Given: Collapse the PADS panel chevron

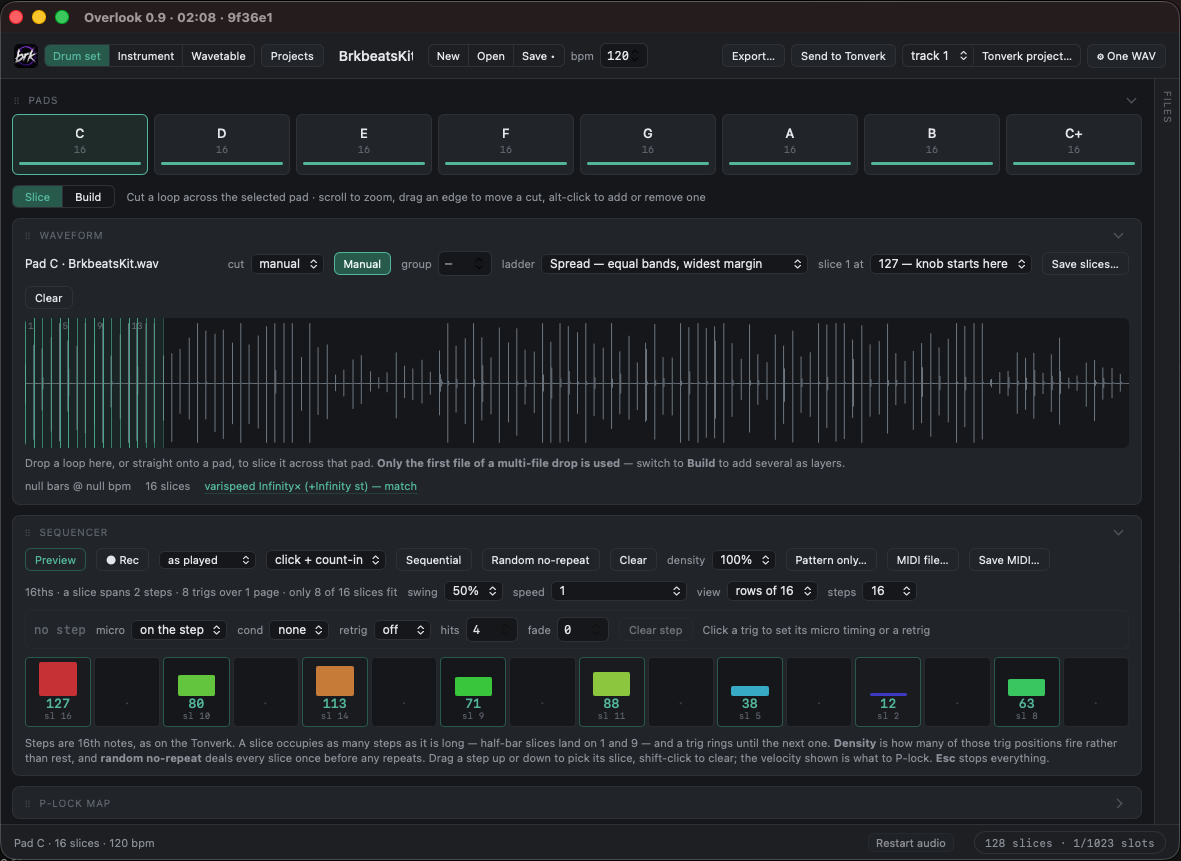Looking at the screenshot, I should (1131, 100).
